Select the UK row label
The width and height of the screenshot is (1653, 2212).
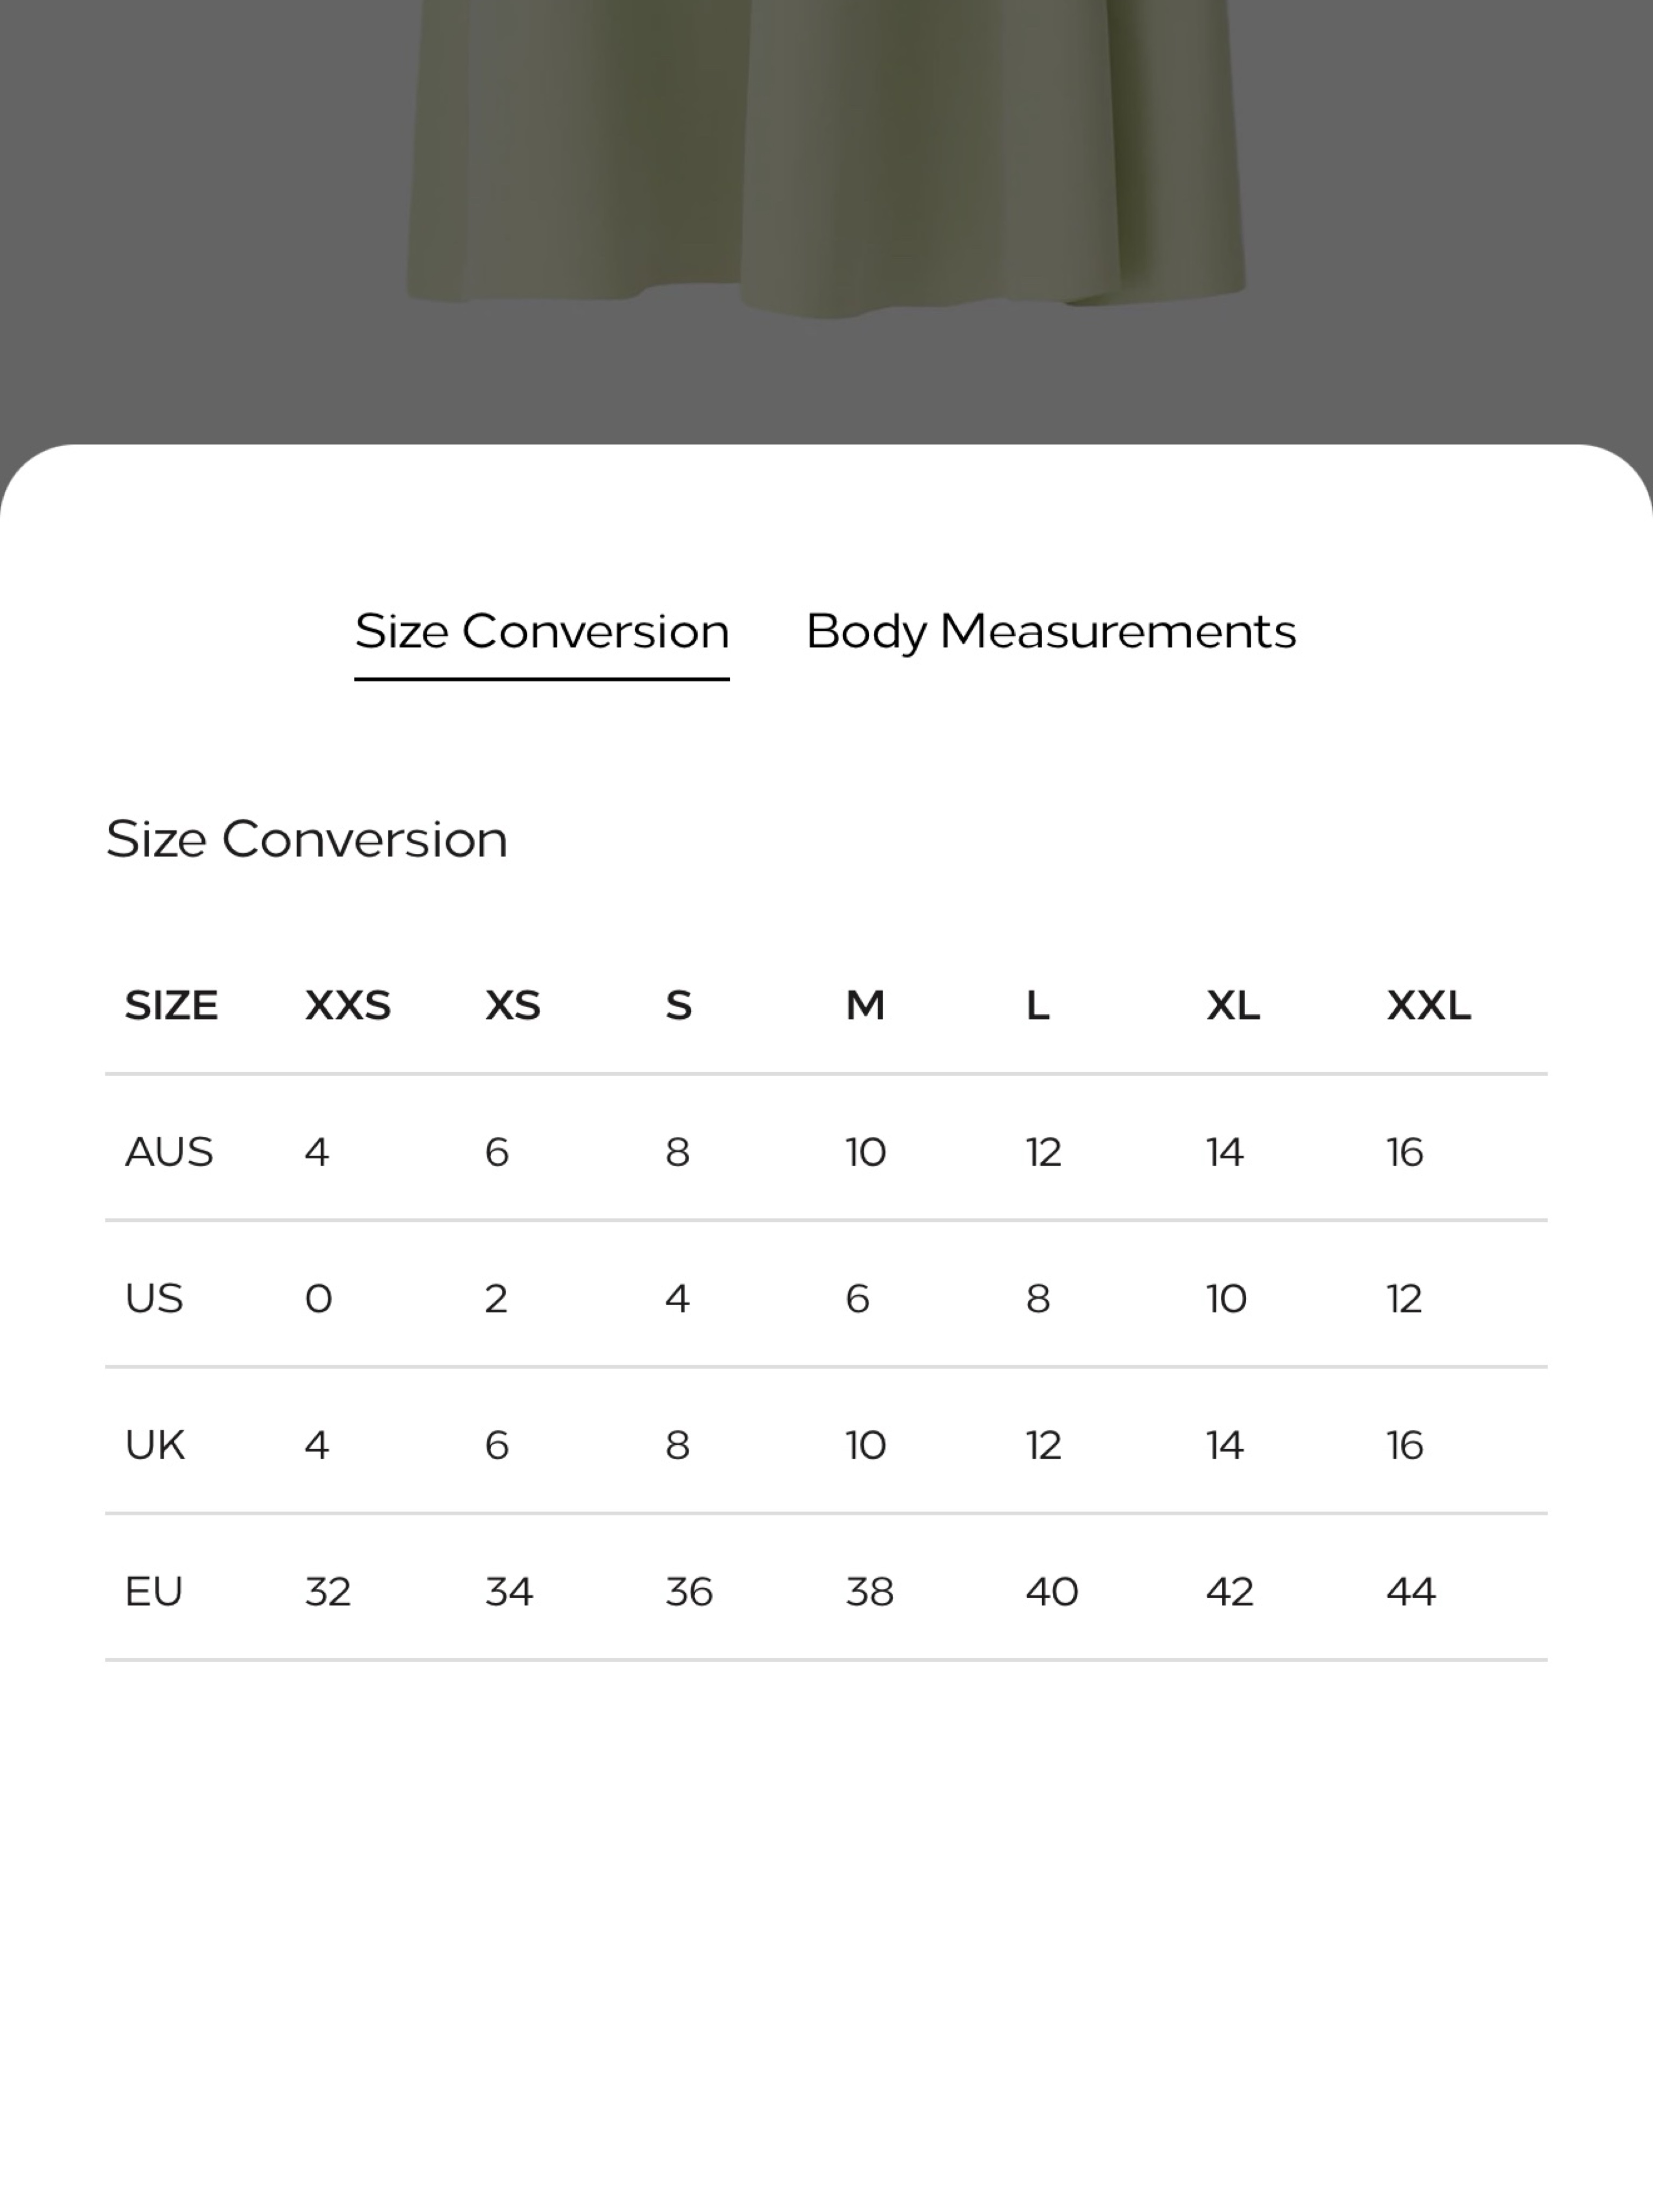(x=155, y=1445)
